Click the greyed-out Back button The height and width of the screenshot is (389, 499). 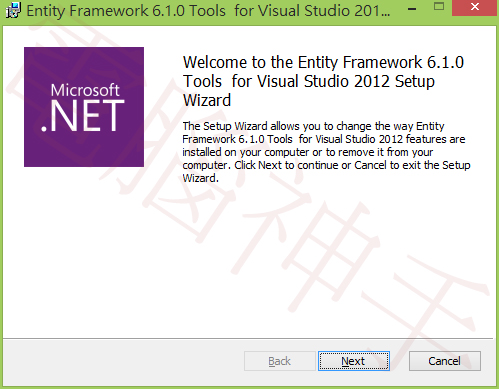280,361
